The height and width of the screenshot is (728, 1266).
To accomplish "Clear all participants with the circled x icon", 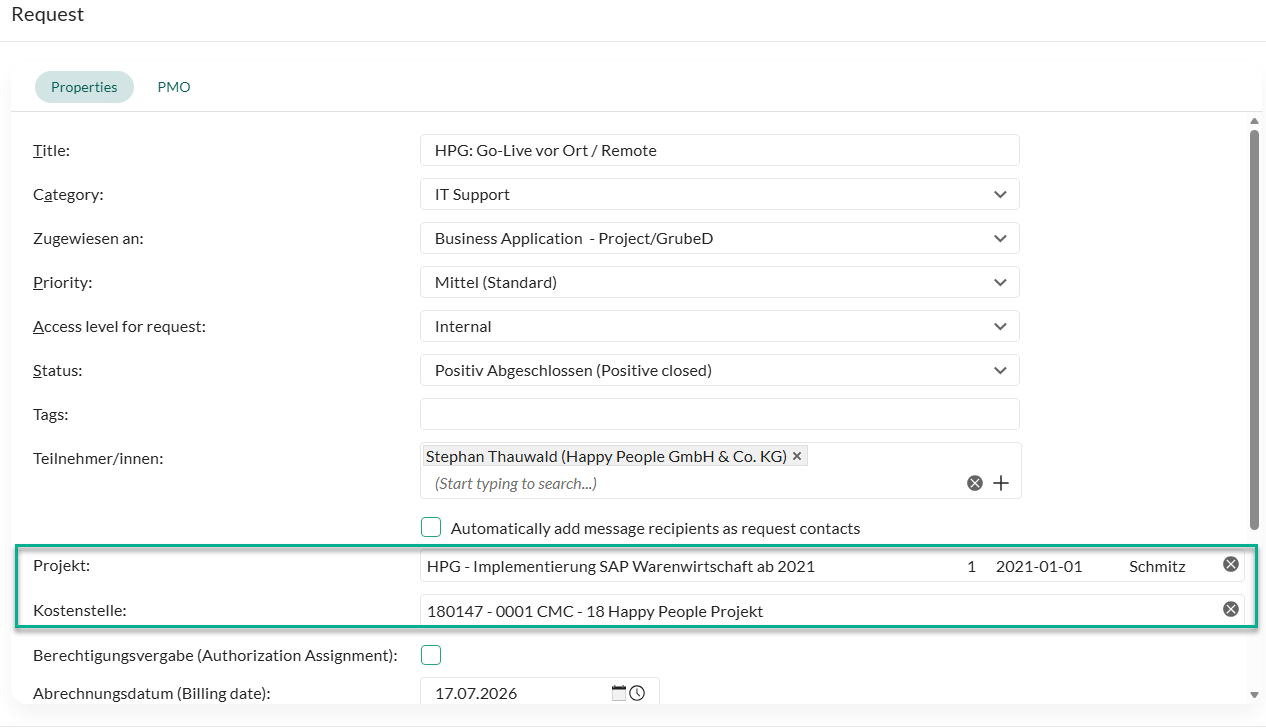I will point(975,483).
